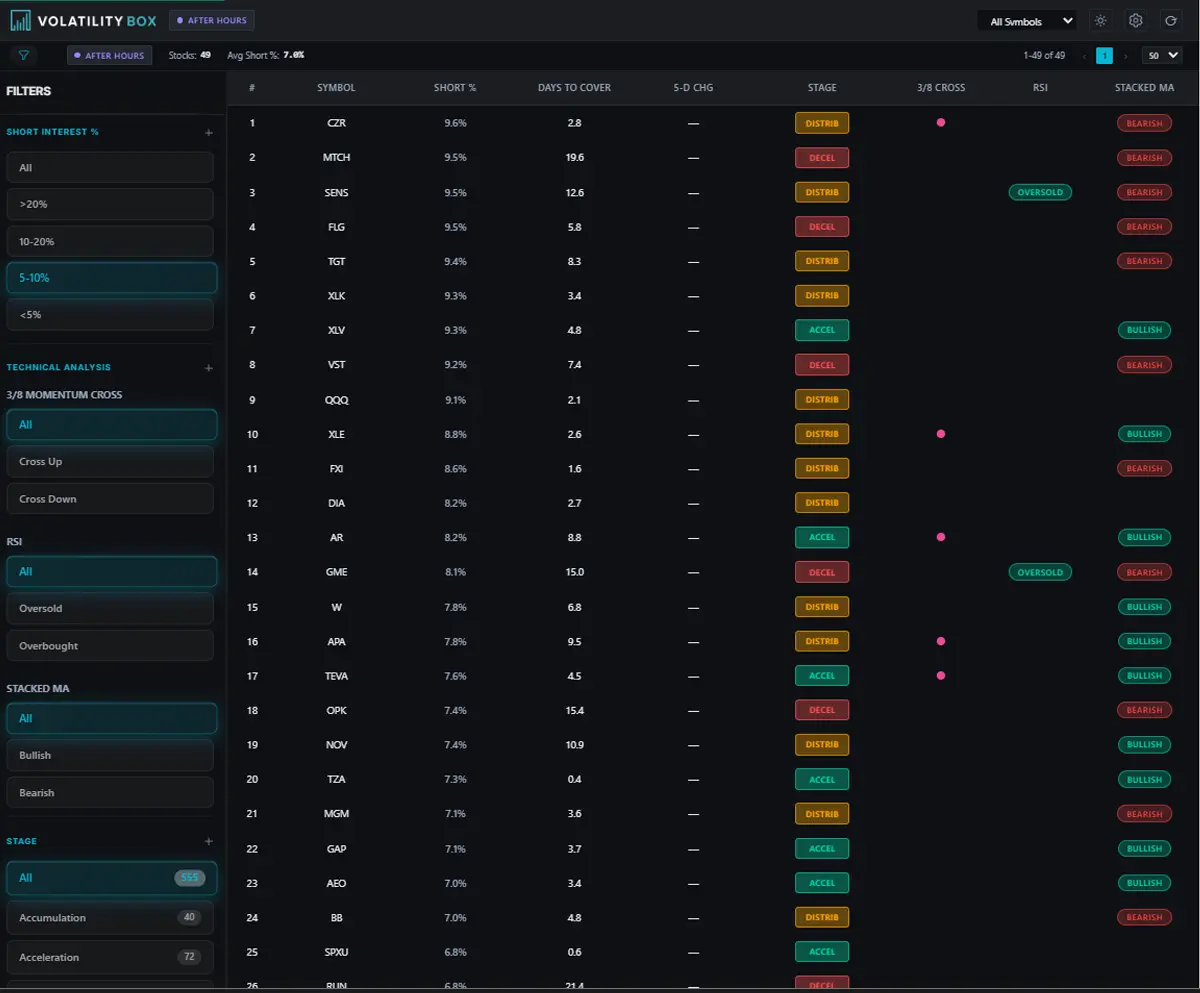Select the Cross Up momentum filter
The image size is (1200, 993).
pos(110,461)
